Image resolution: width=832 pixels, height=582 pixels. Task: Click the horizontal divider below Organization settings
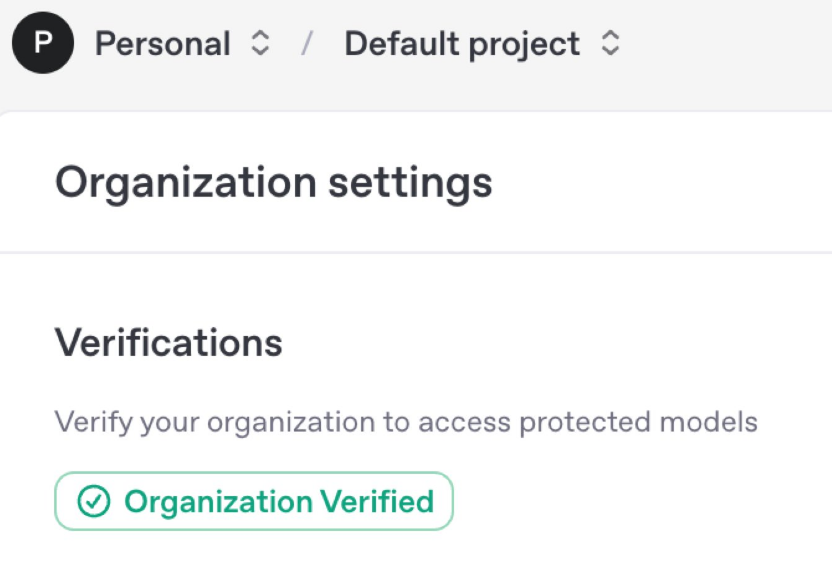click(x=416, y=253)
